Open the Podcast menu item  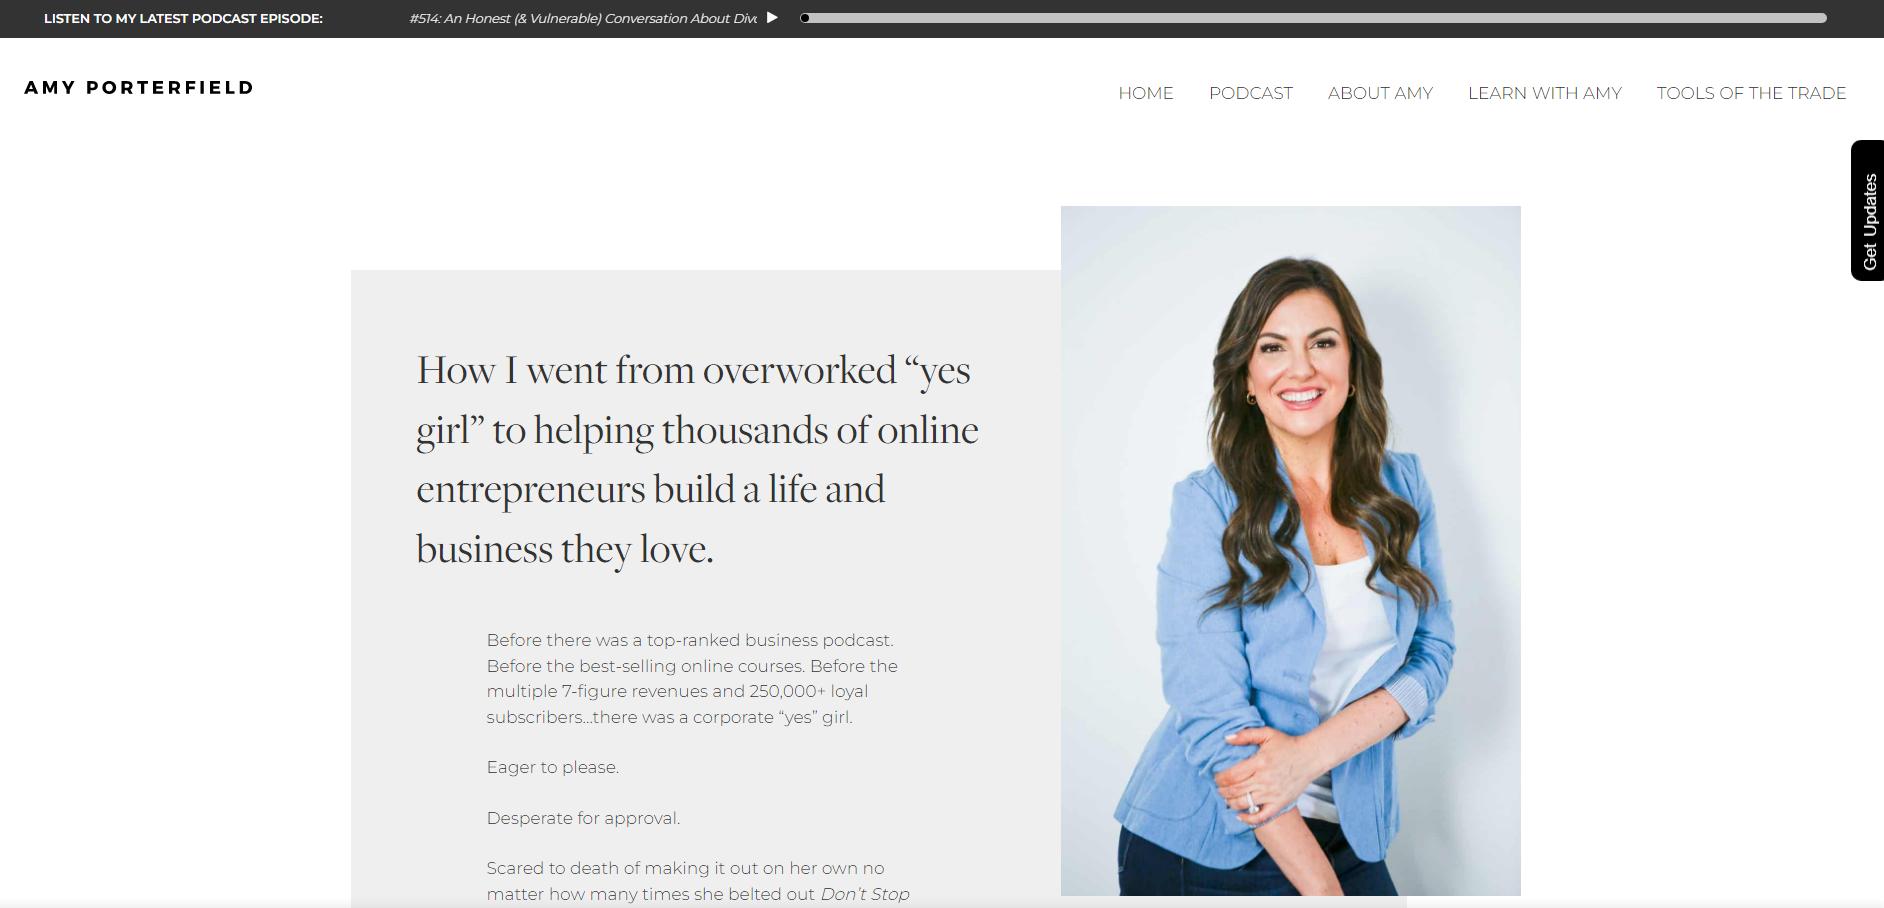click(x=1250, y=93)
